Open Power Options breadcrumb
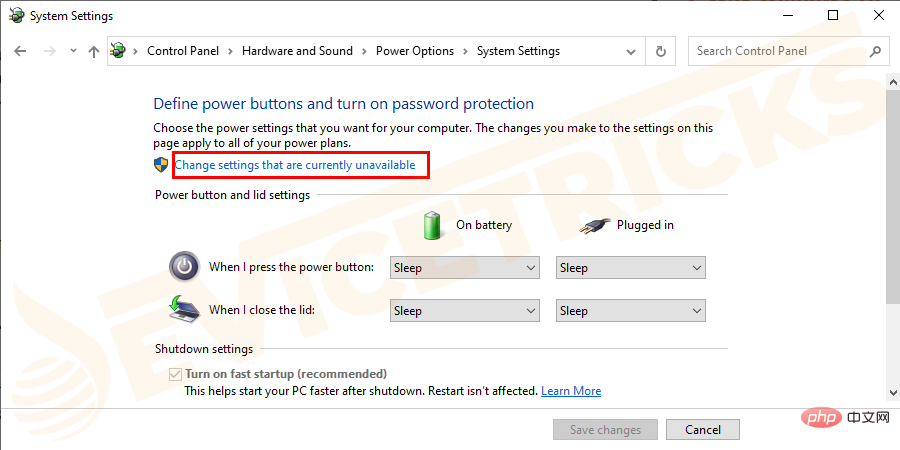The image size is (900, 450). pyautogui.click(x=414, y=51)
